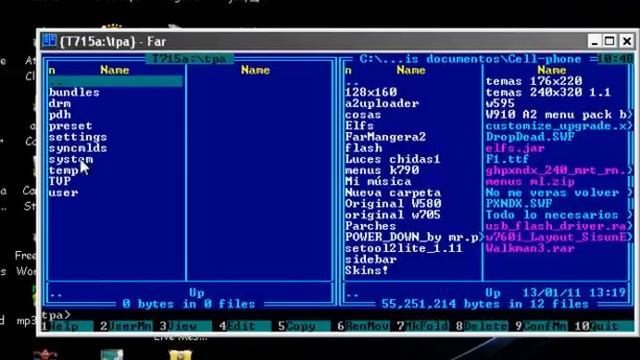Select the DropDead.SWF file
Image resolution: width=640 pixels, height=360 pixels.
pos(530,137)
